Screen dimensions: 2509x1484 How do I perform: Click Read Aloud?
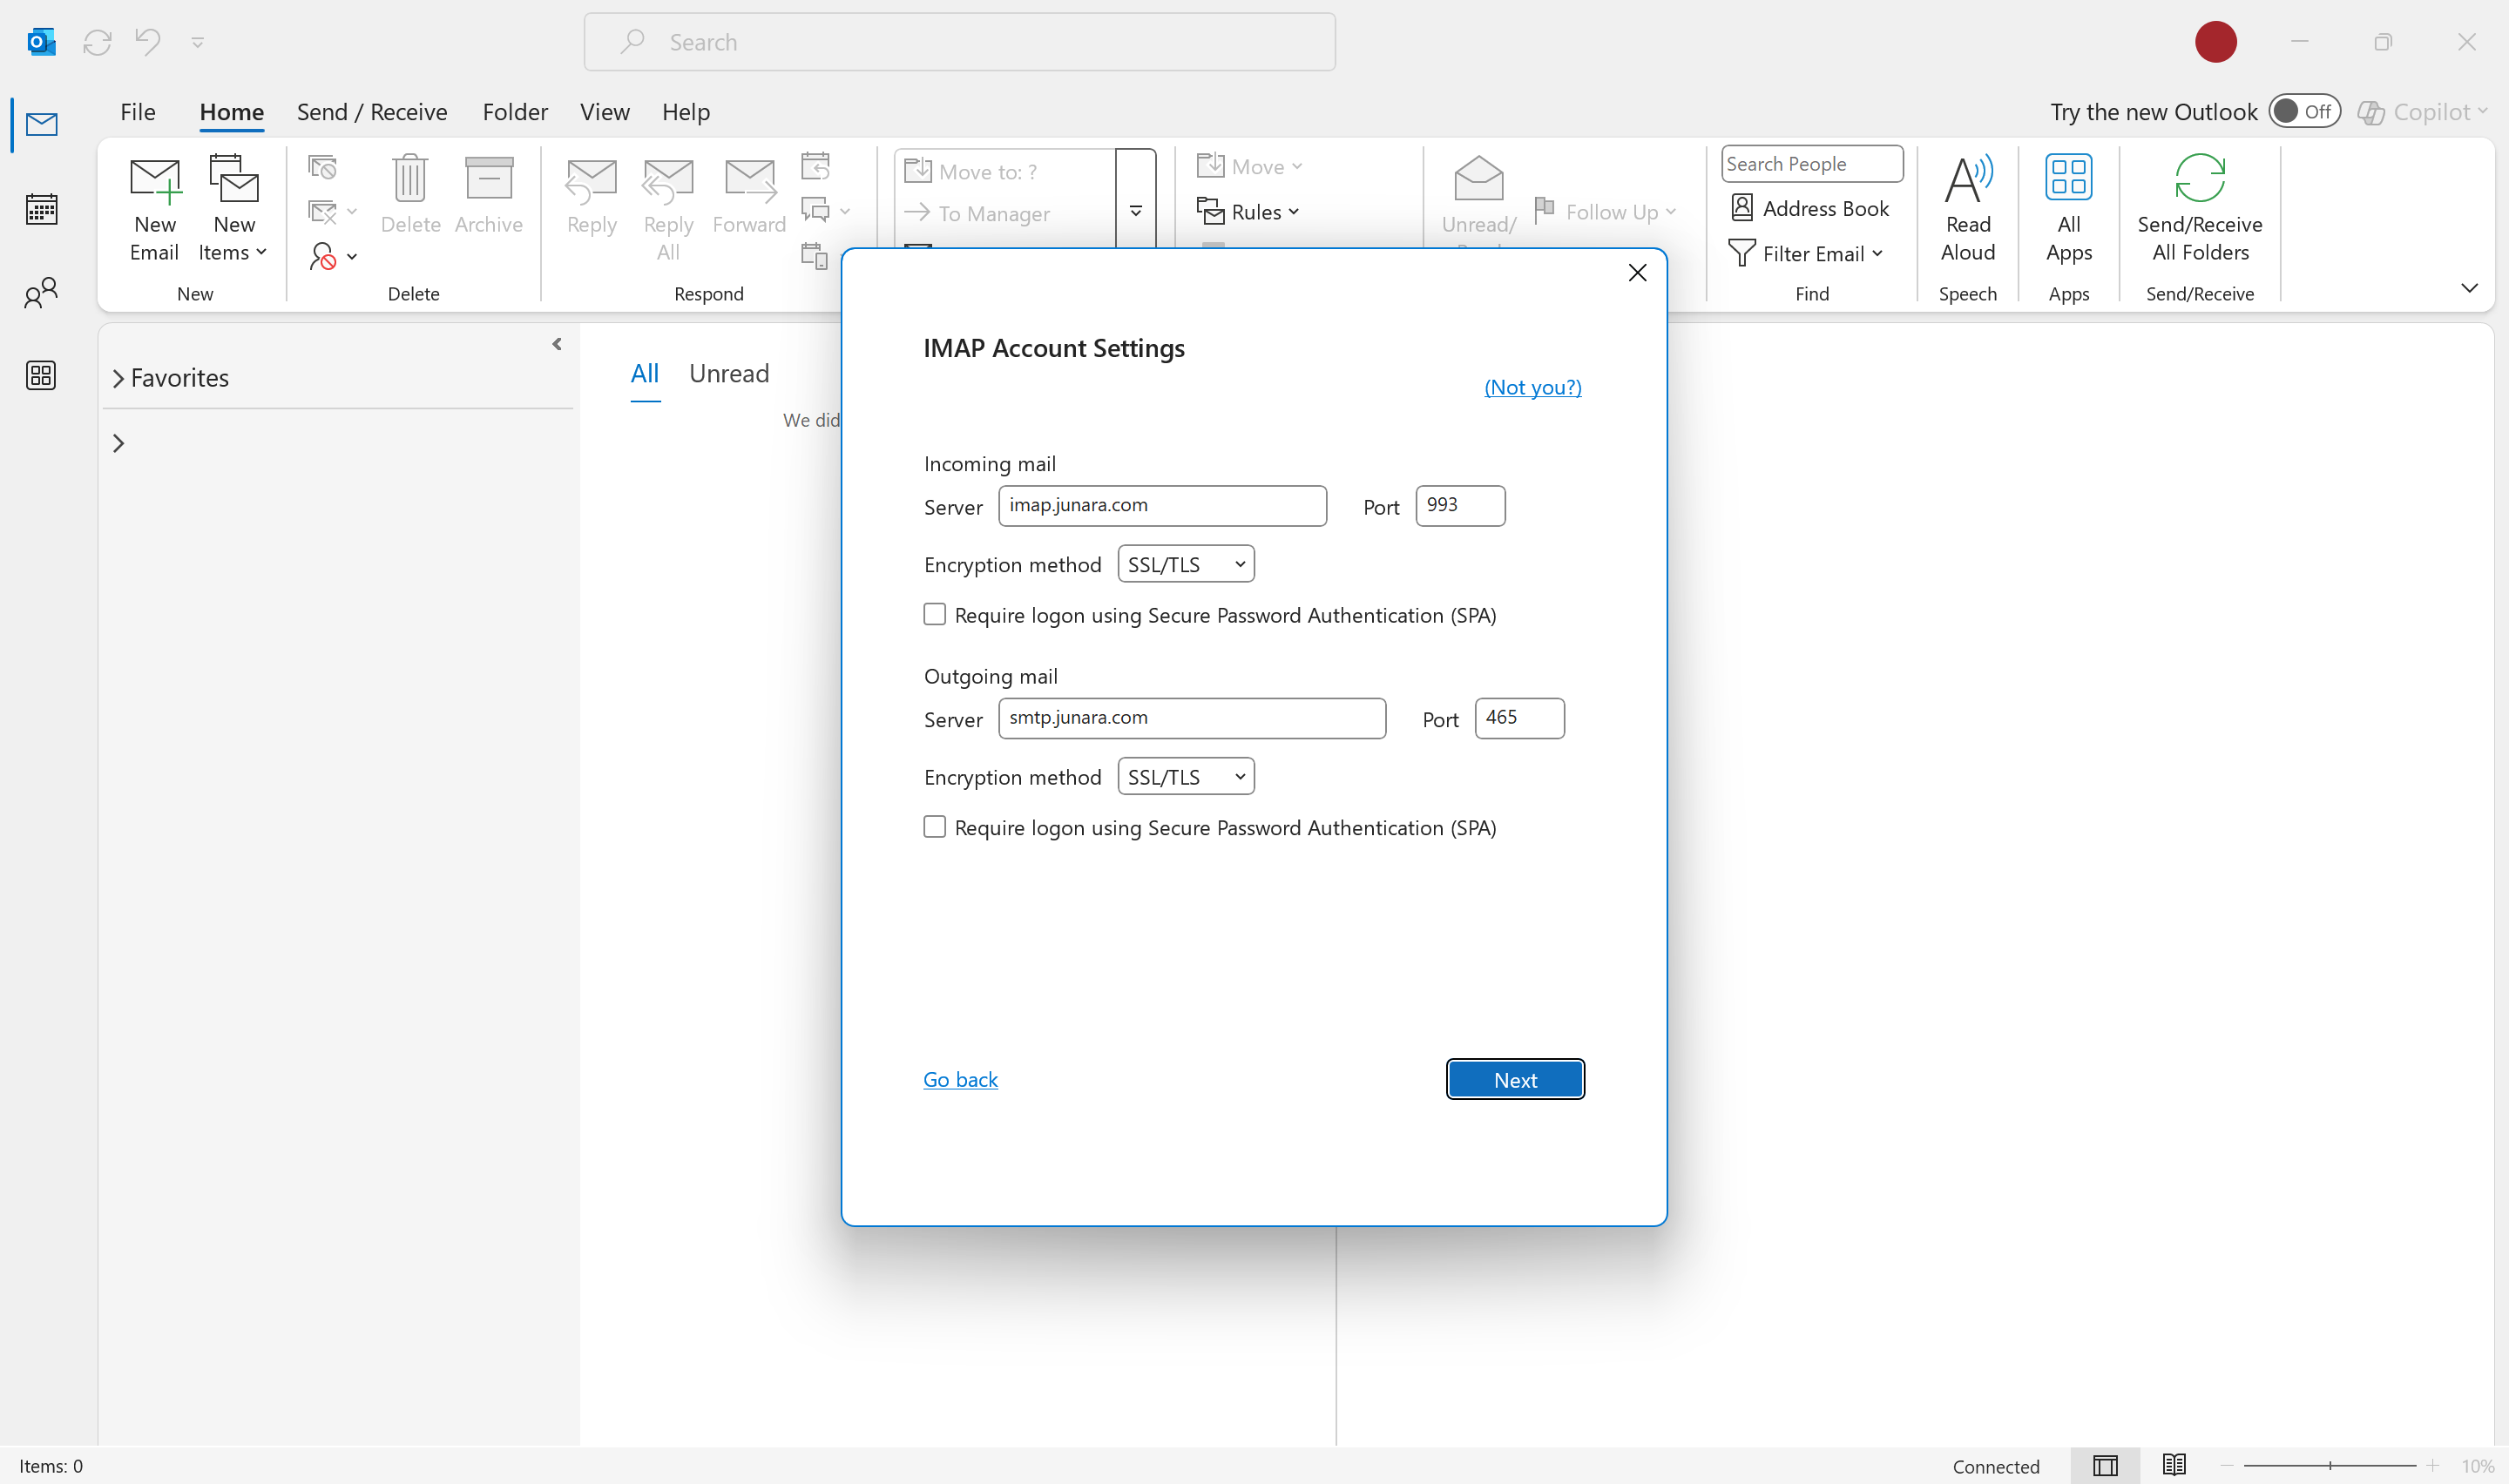1967,209
